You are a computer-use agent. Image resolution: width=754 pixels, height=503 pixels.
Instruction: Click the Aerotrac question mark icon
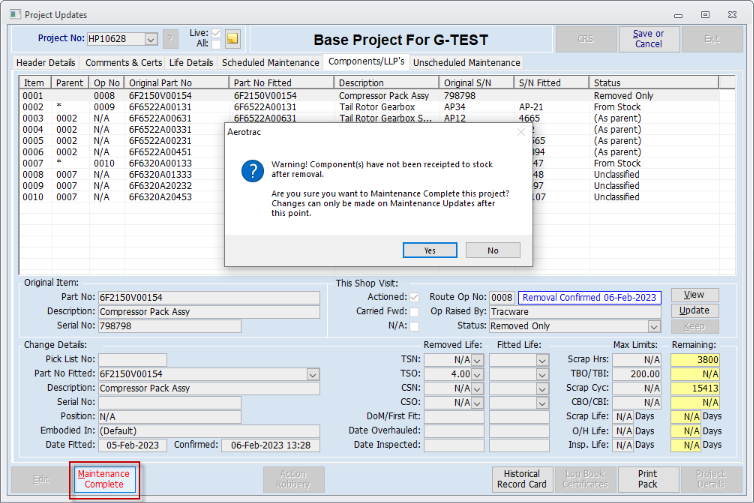pyautogui.click(x=252, y=171)
